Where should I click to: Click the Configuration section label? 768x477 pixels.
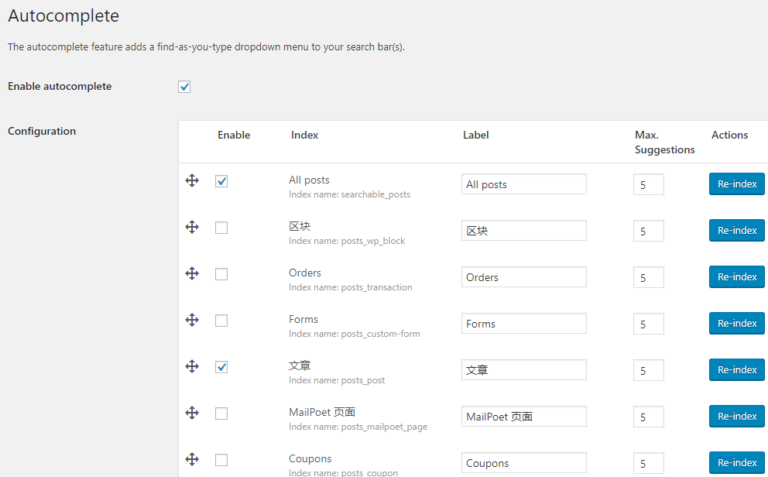(x=42, y=131)
